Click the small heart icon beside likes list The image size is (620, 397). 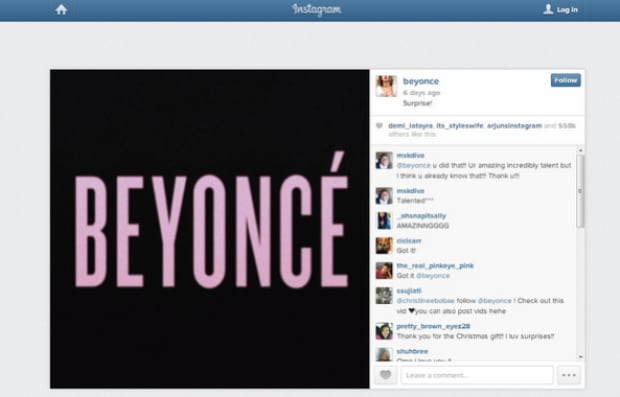coord(379,126)
